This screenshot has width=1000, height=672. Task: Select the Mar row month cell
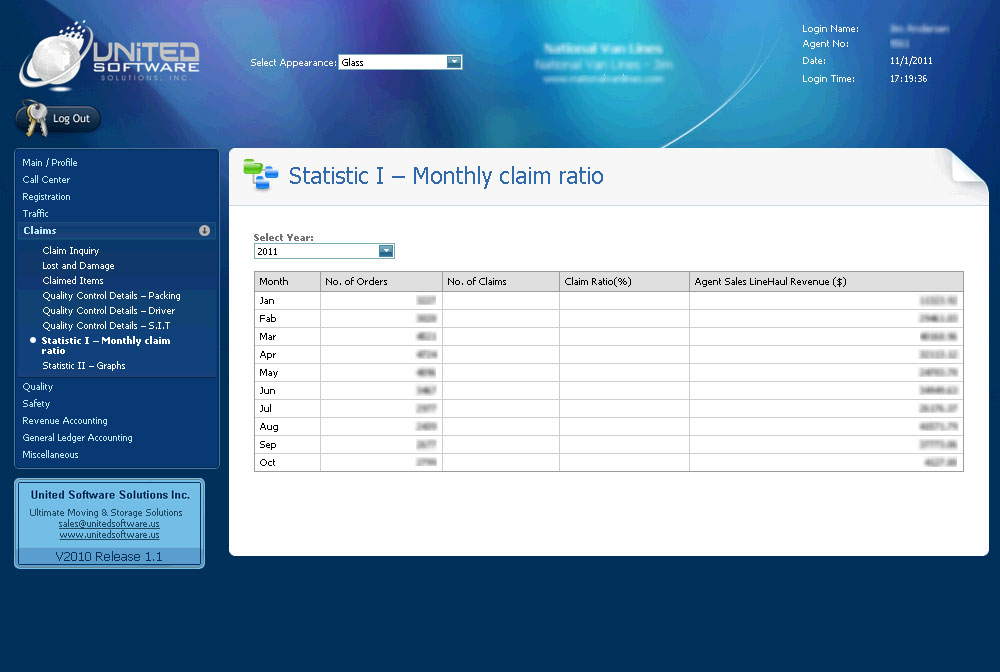pos(287,337)
